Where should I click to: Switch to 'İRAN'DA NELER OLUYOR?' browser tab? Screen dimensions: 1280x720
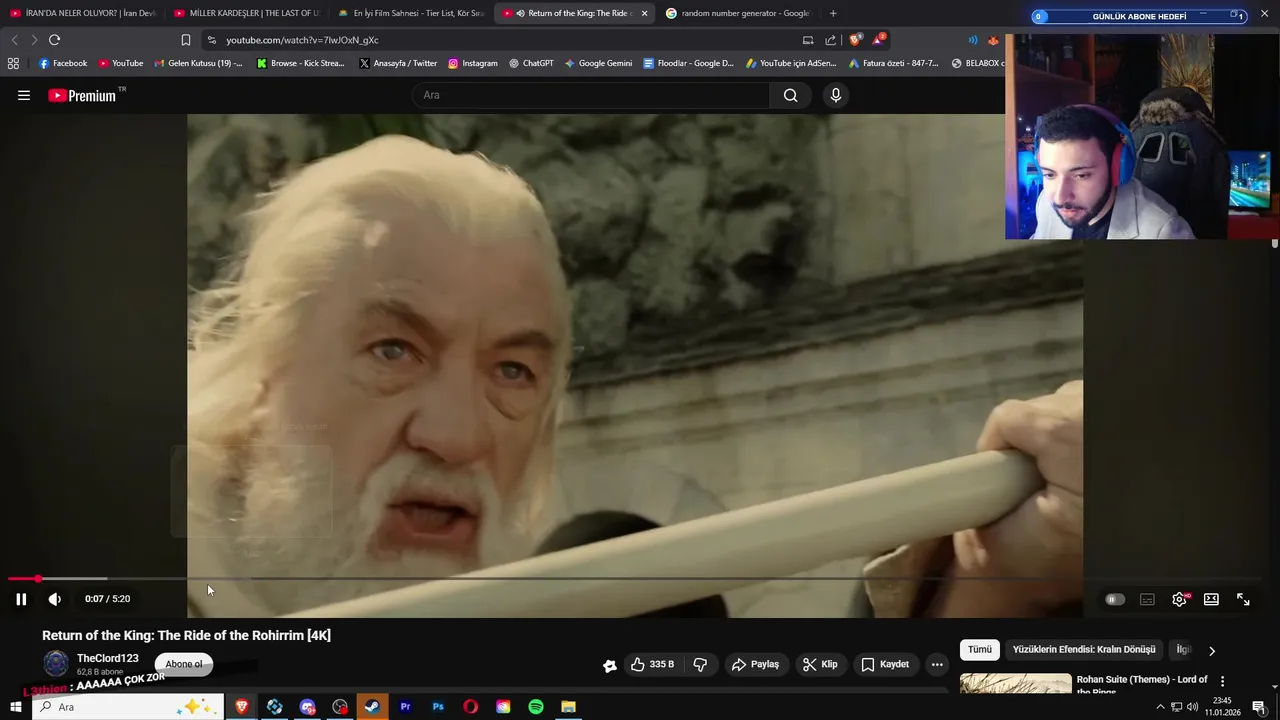pos(83,13)
